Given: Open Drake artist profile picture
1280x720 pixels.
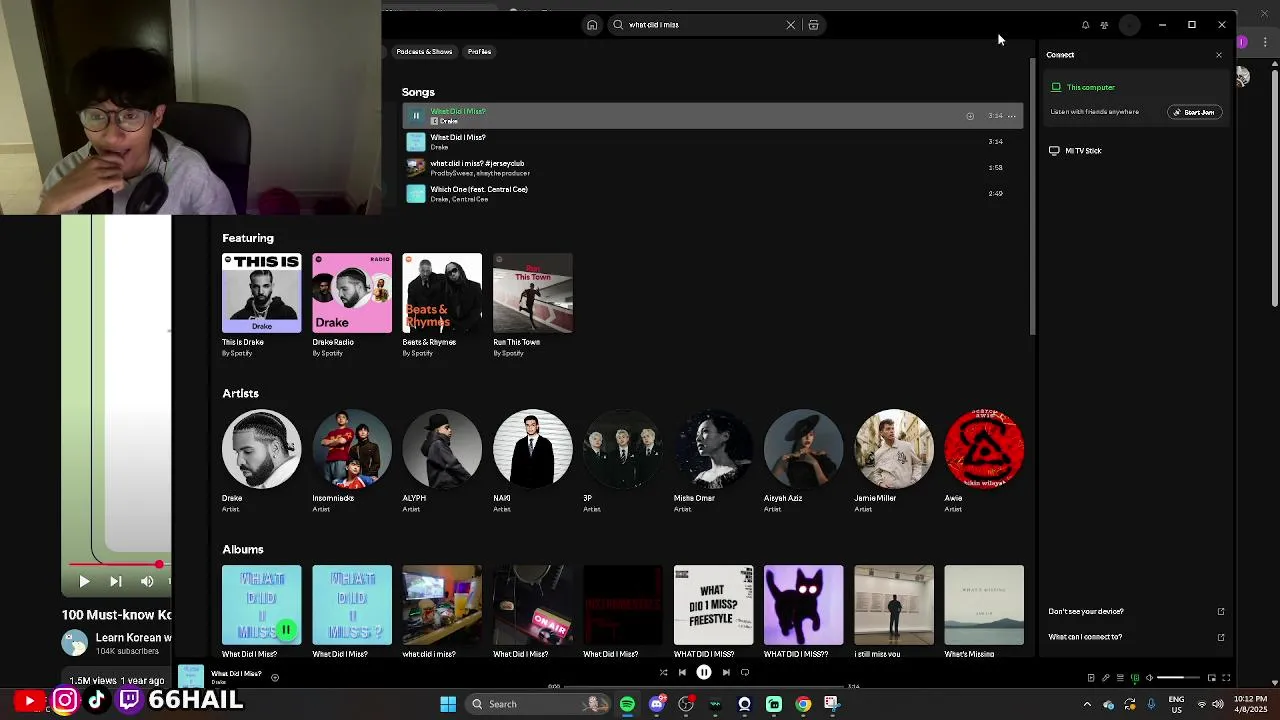Looking at the screenshot, I should point(261,449).
